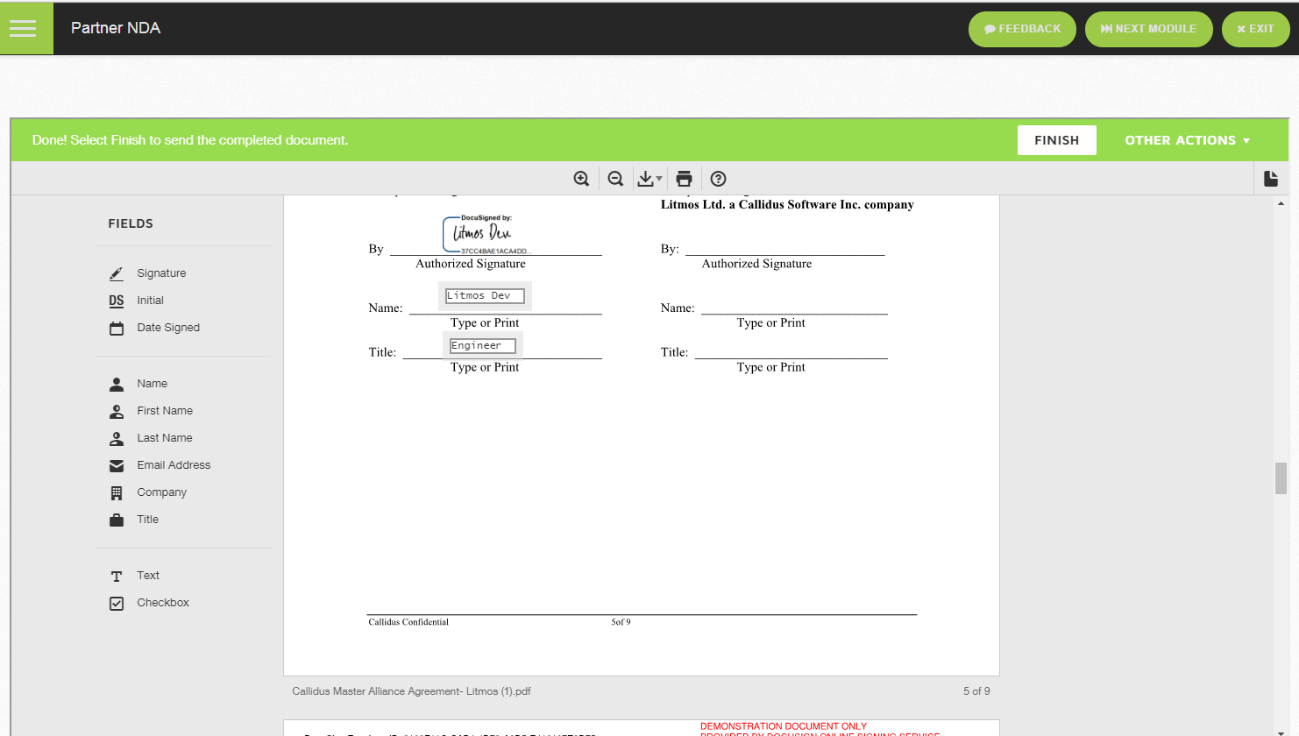This screenshot has width=1299, height=736.
Task: Click the Callidus Master Alliance Agreement filename
Action: 411,691
